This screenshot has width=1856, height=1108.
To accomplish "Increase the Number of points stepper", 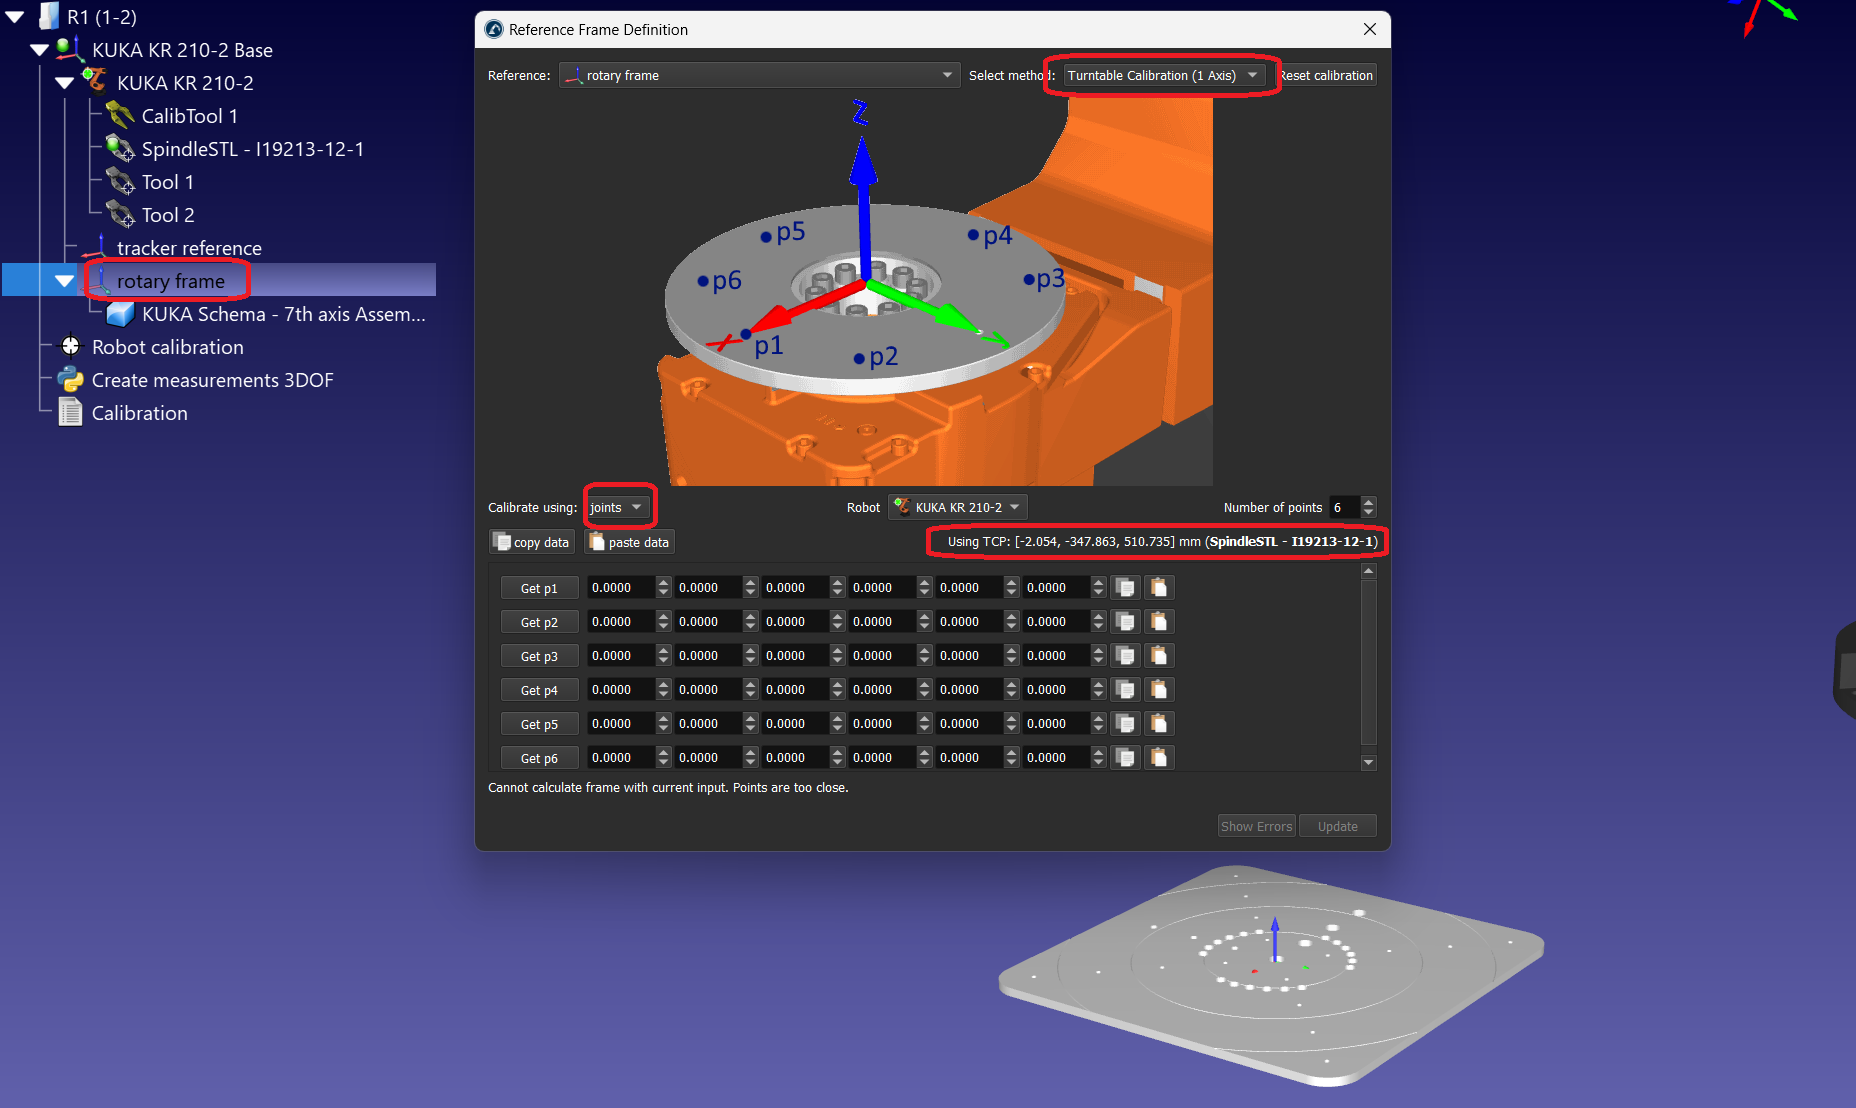I will [x=1368, y=502].
